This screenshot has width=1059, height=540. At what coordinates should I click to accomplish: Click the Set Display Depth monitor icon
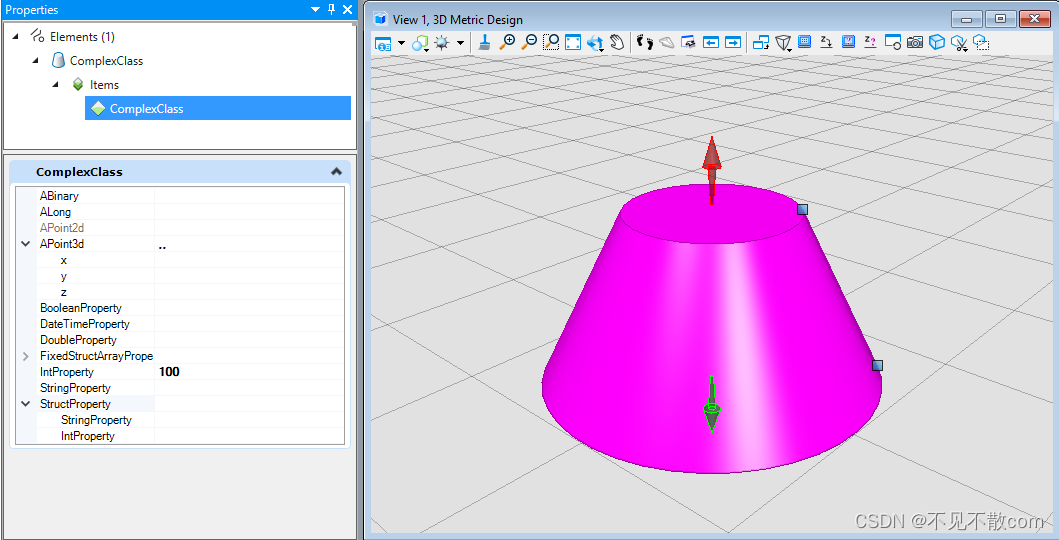coord(804,42)
